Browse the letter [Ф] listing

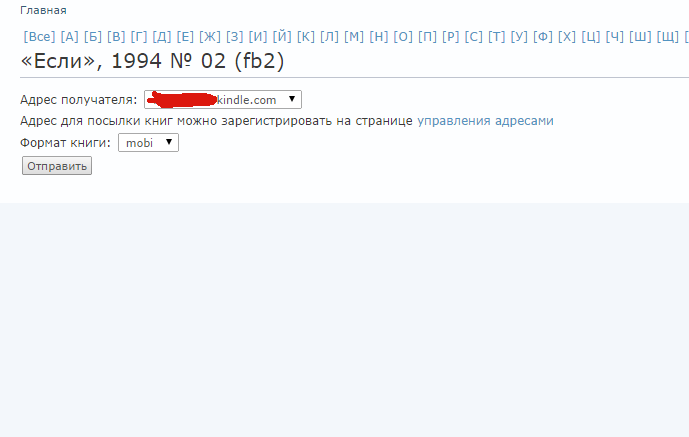point(543,36)
